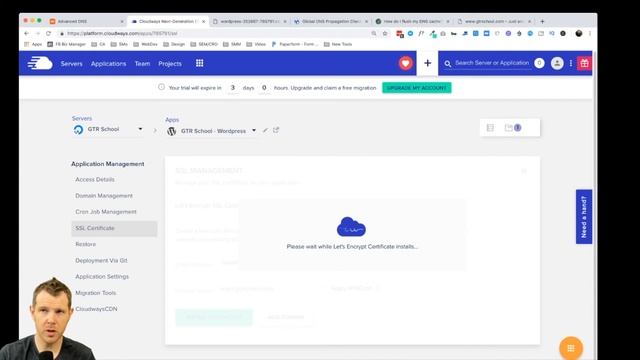
Task: Expand the GTR School - Wordpress app dropdown
Action: click(x=254, y=131)
